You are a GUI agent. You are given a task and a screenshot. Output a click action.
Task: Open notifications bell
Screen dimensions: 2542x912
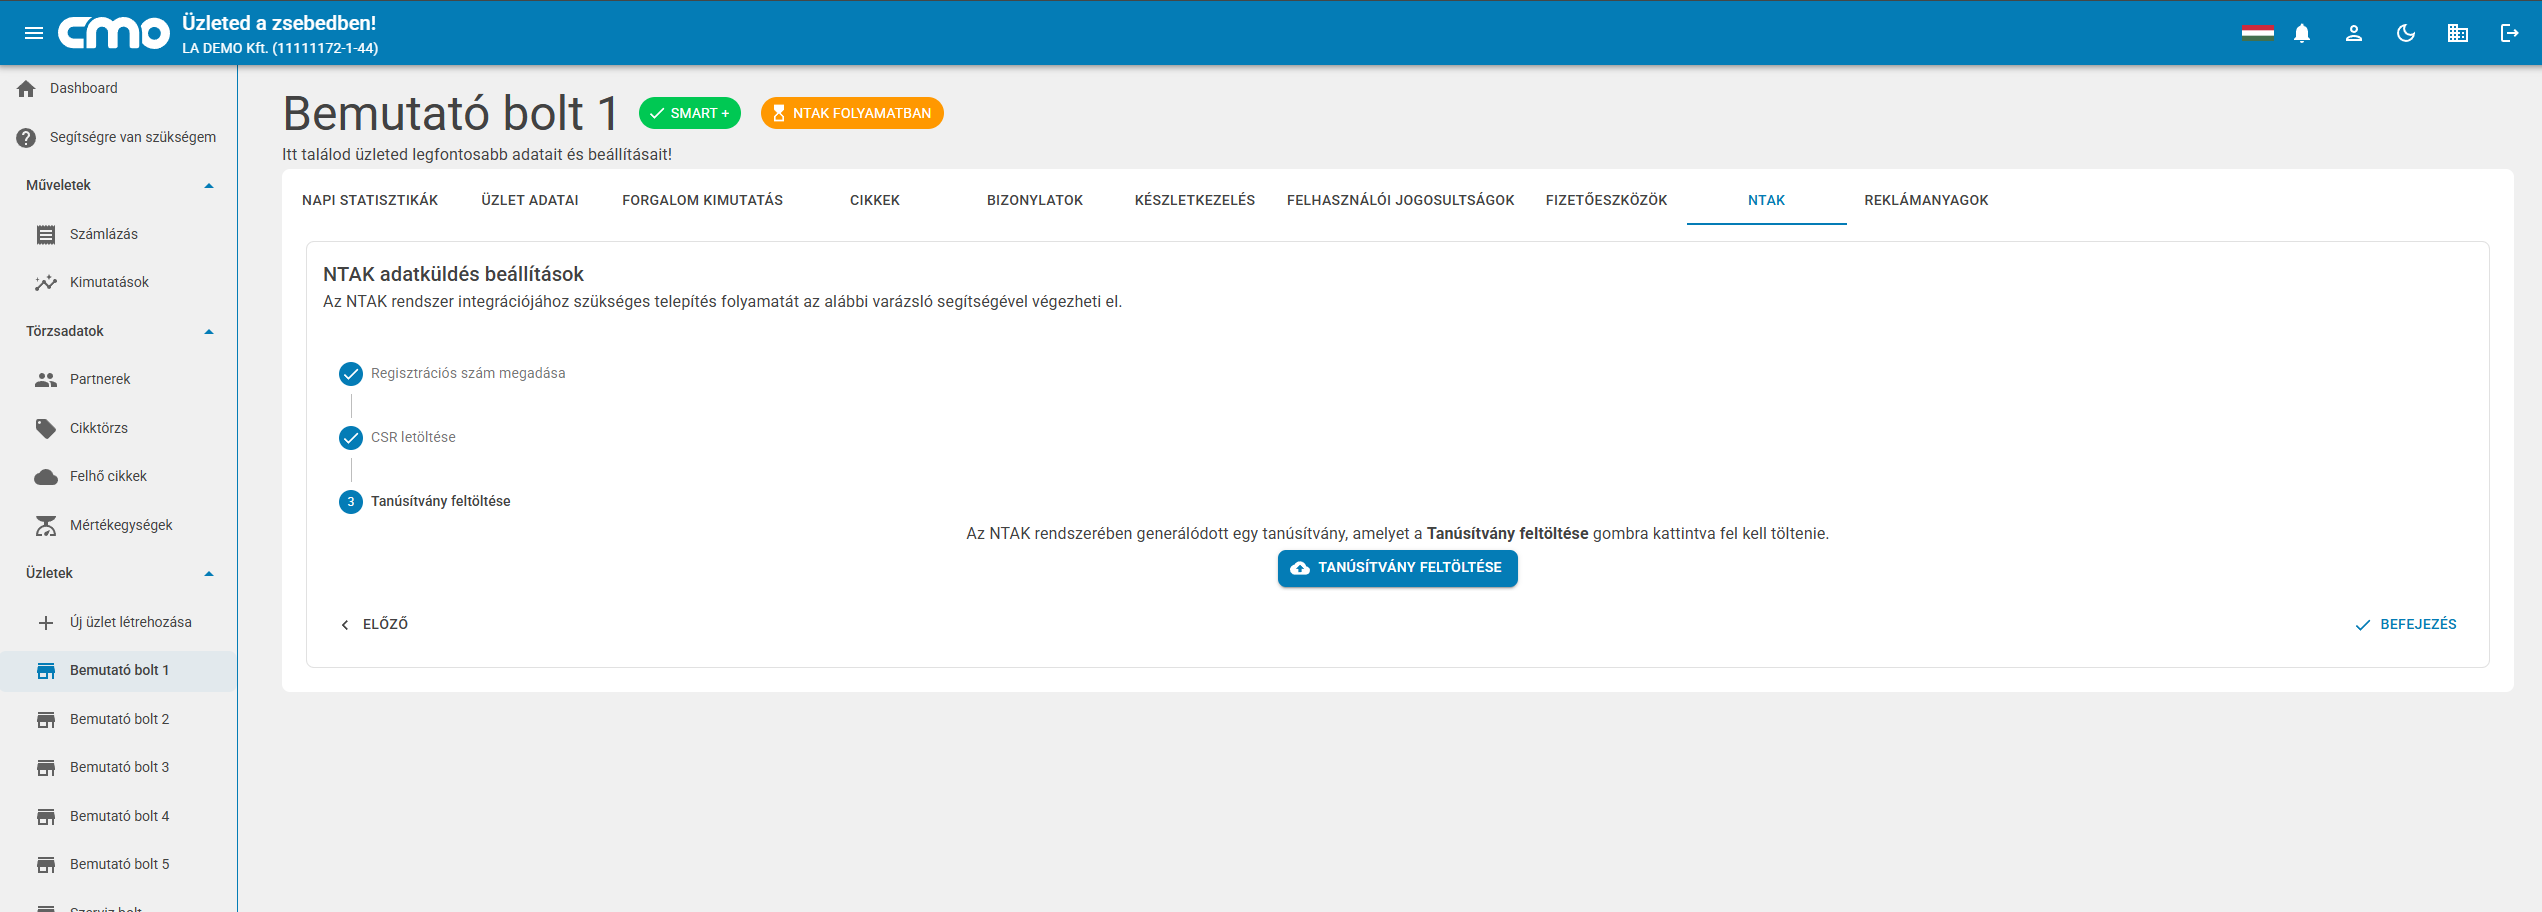point(2302,33)
